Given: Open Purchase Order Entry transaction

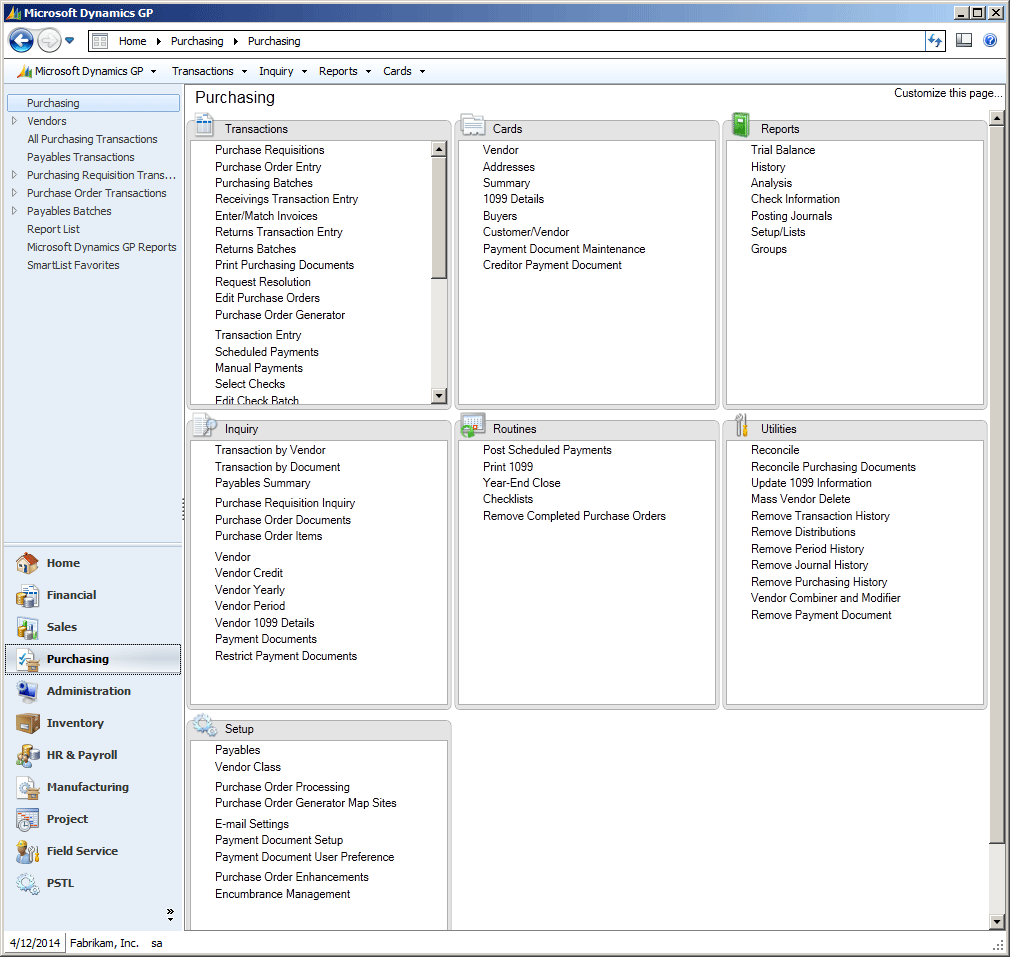Looking at the screenshot, I should point(268,167).
